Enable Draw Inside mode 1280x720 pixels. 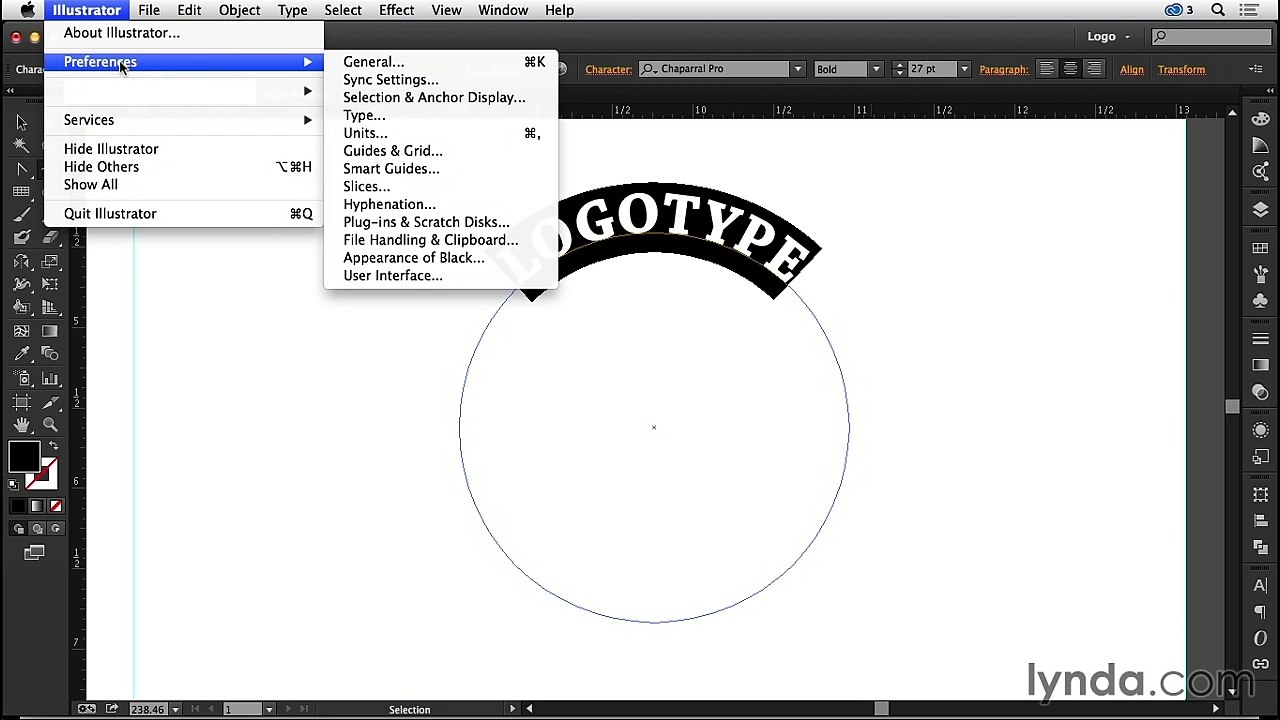56,528
